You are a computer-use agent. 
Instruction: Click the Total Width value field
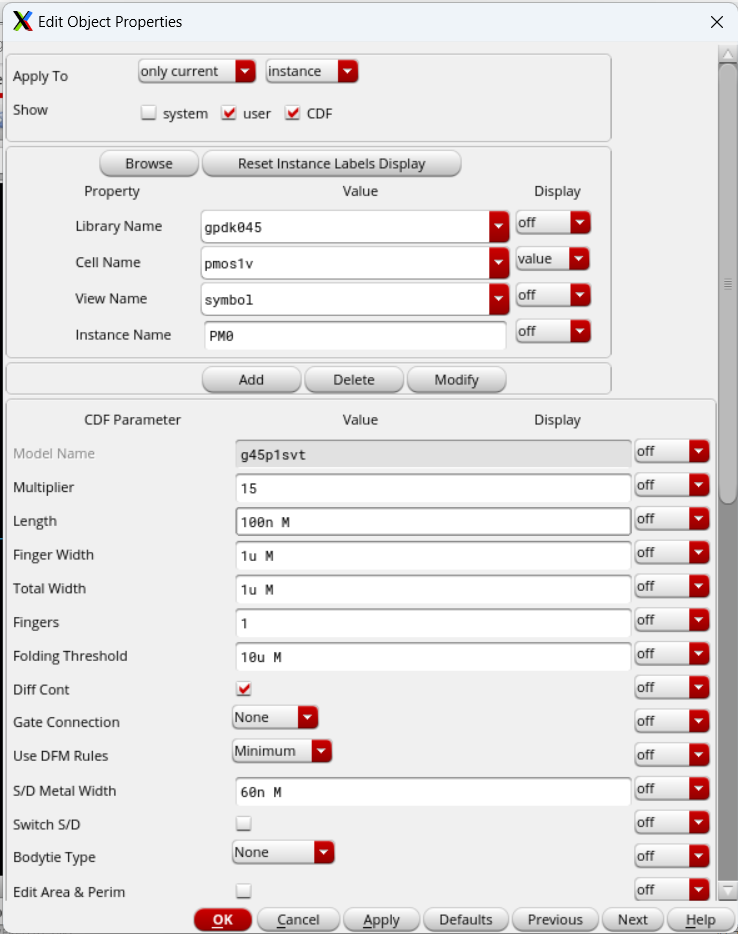433,590
